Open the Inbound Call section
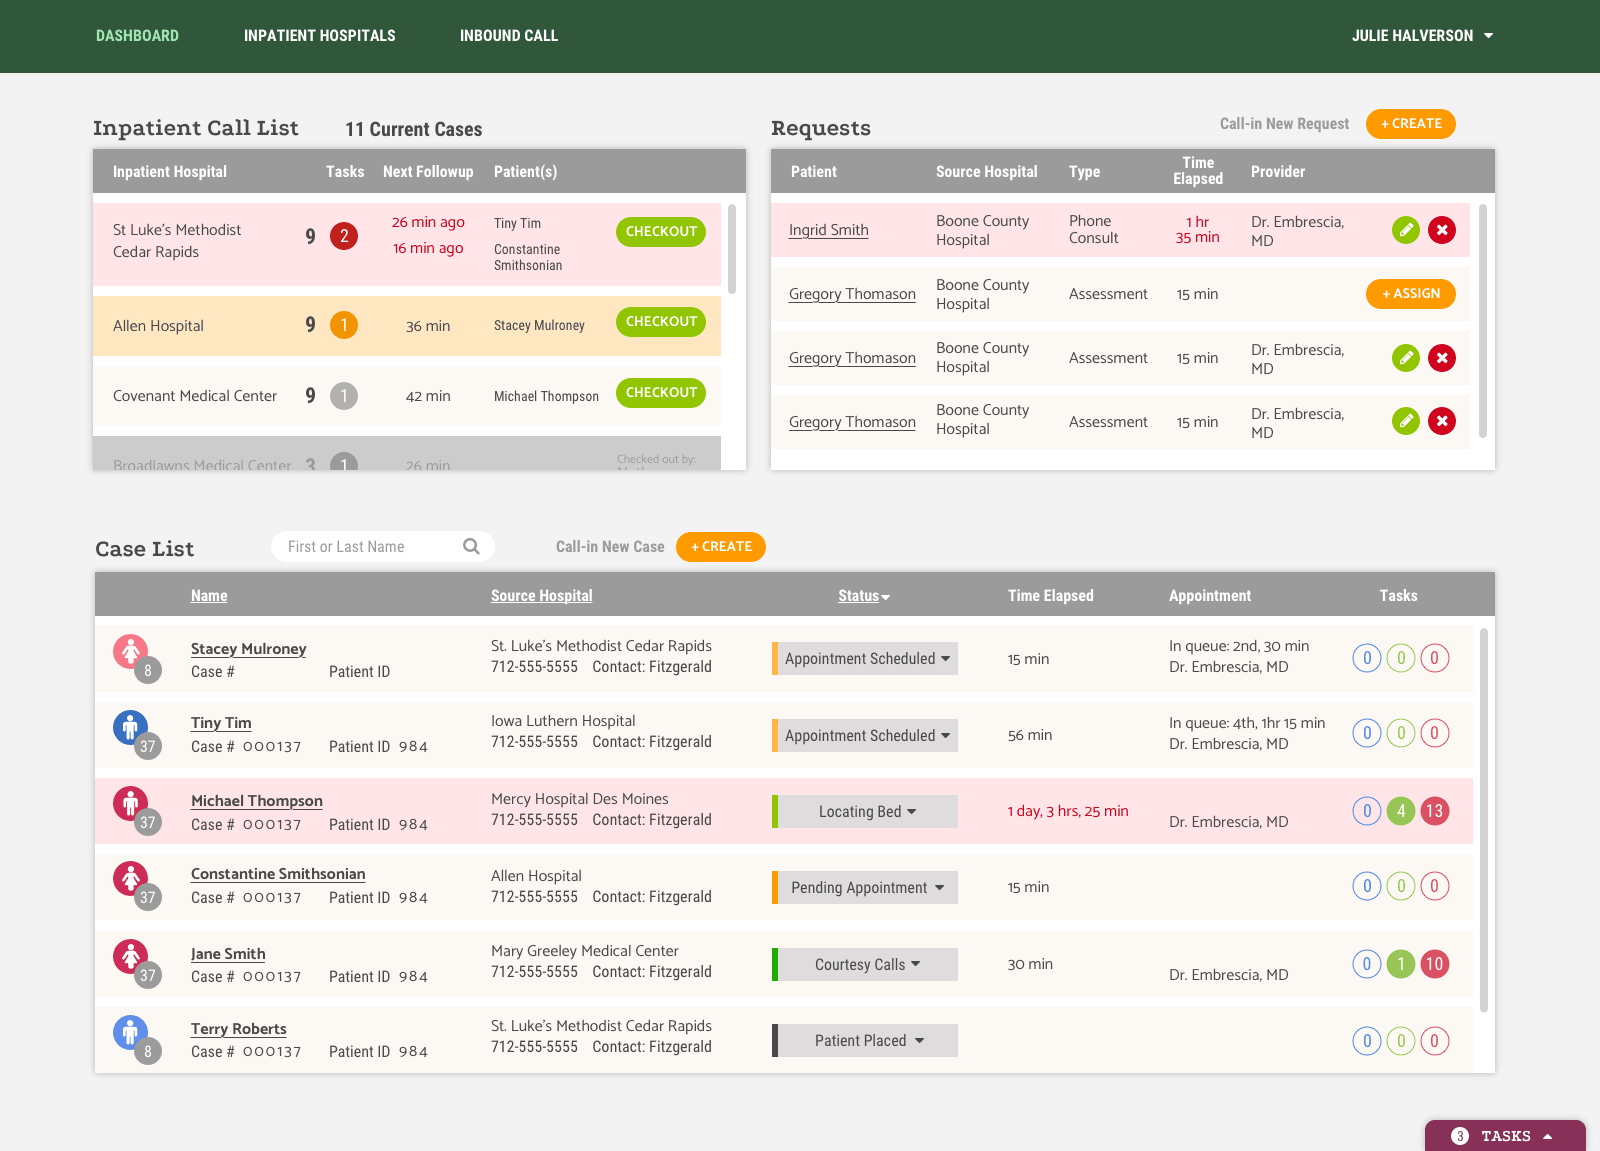The width and height of the screenshot is (1600, 1151). 509,35
